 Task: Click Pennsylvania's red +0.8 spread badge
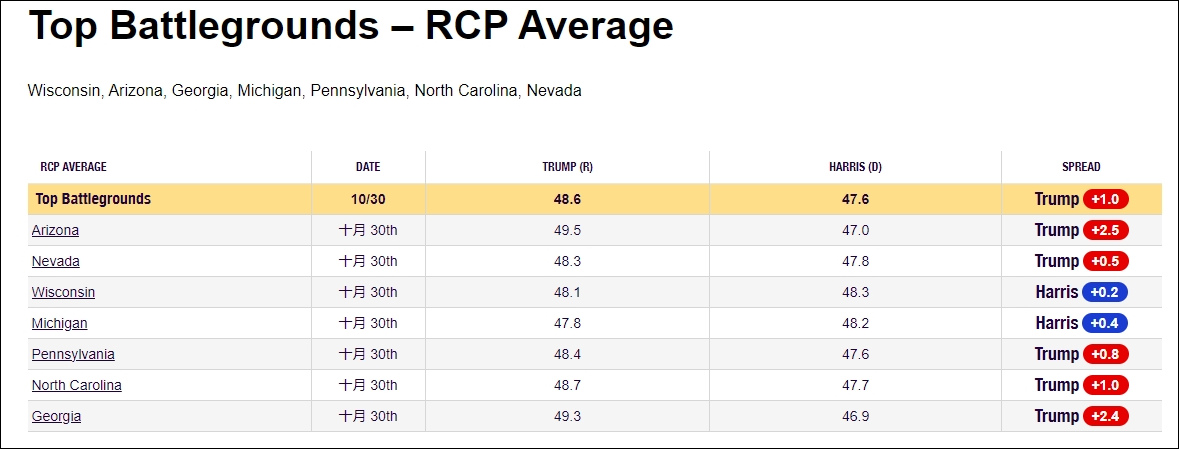[x=1105, y=354]
